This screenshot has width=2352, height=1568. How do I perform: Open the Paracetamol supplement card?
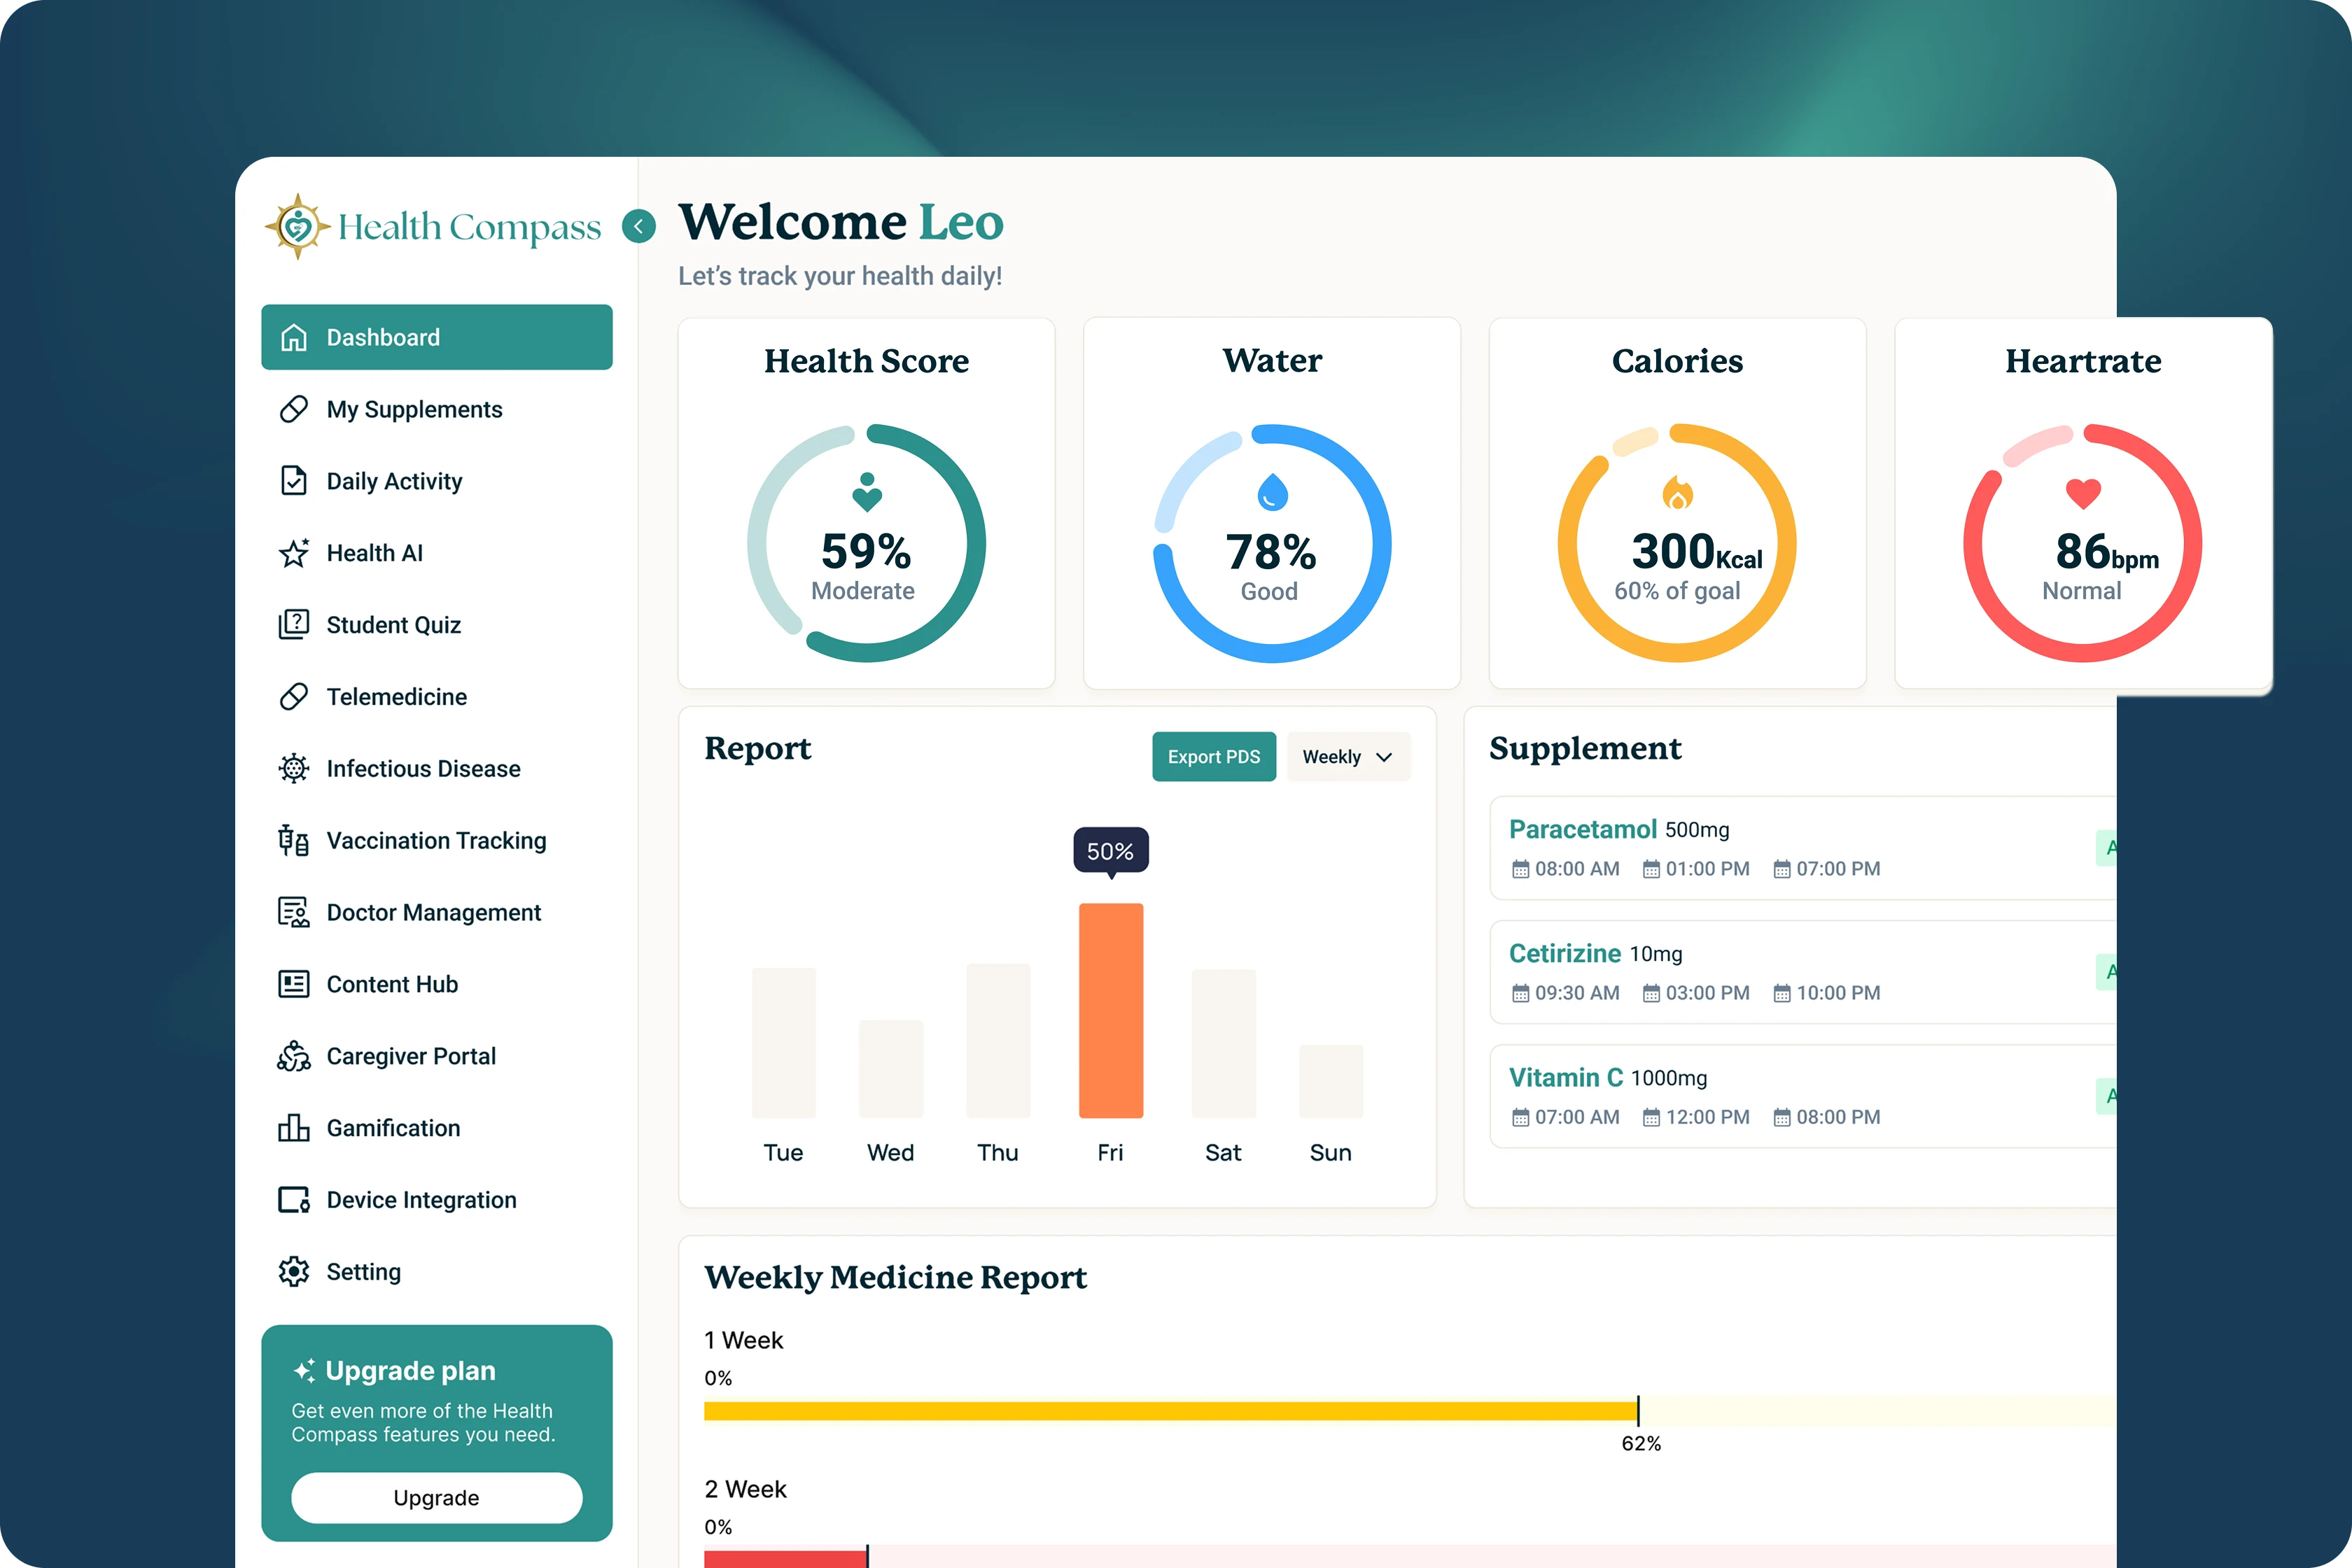1803,848
